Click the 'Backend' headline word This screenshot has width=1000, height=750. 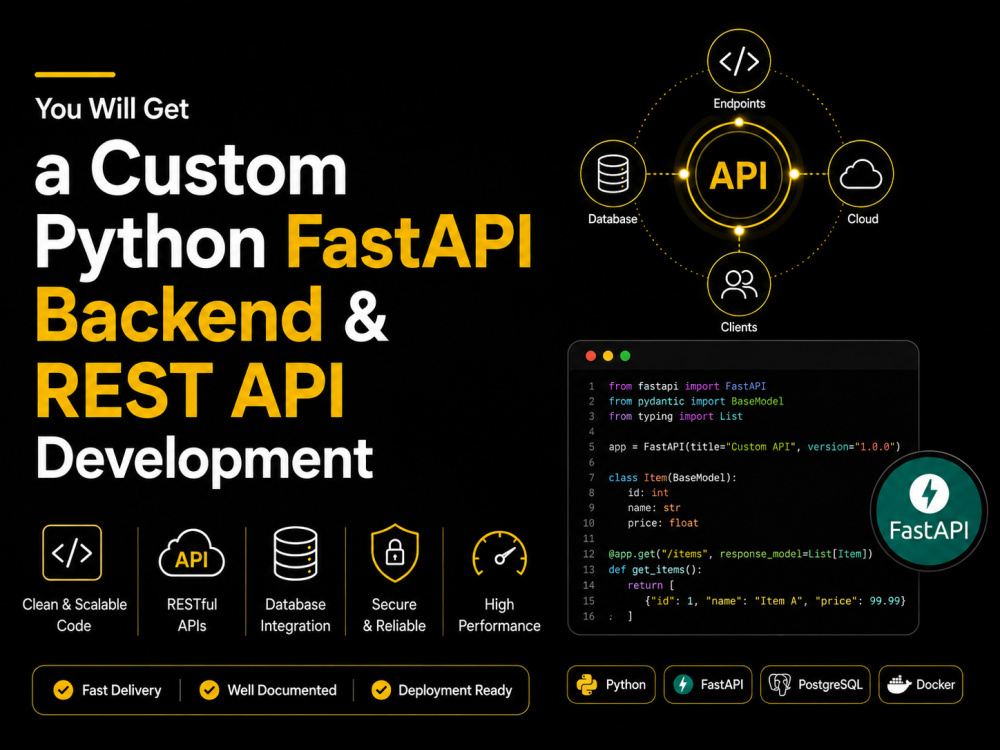click(x=179, y=314)
